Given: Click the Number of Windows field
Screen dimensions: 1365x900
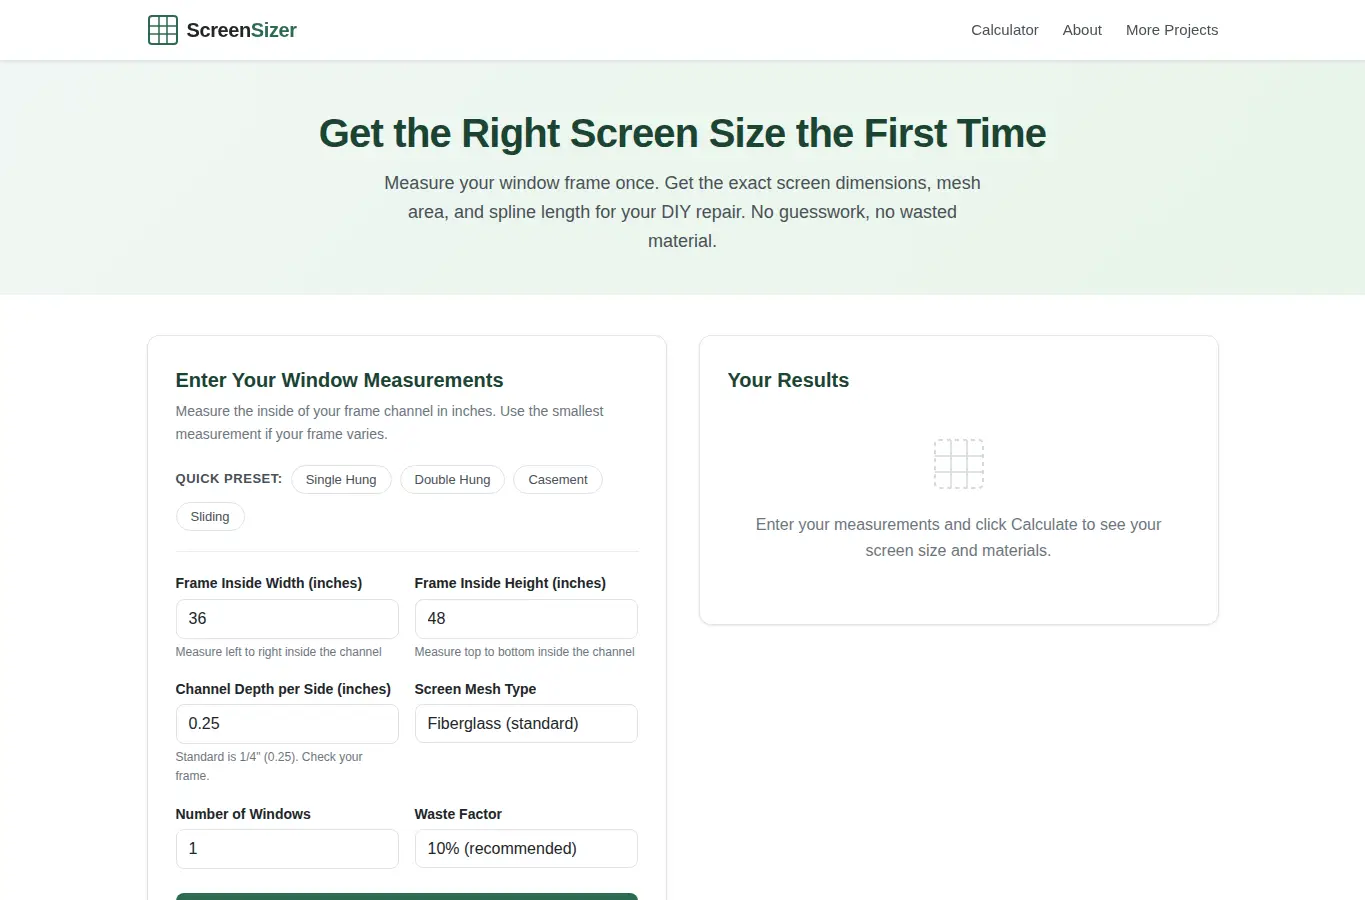Looking at the screenshot, I should (x=287, y=849).
